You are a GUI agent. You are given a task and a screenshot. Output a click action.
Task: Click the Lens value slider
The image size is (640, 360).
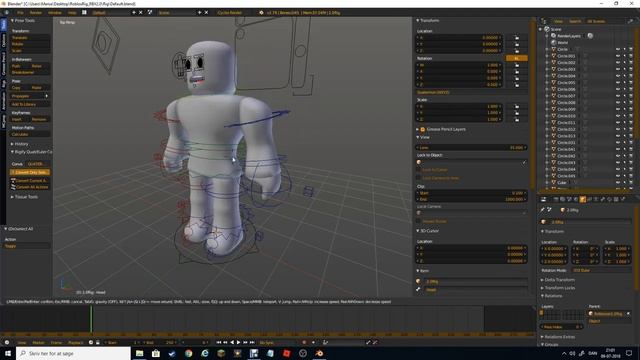click(x=471, y=148)
